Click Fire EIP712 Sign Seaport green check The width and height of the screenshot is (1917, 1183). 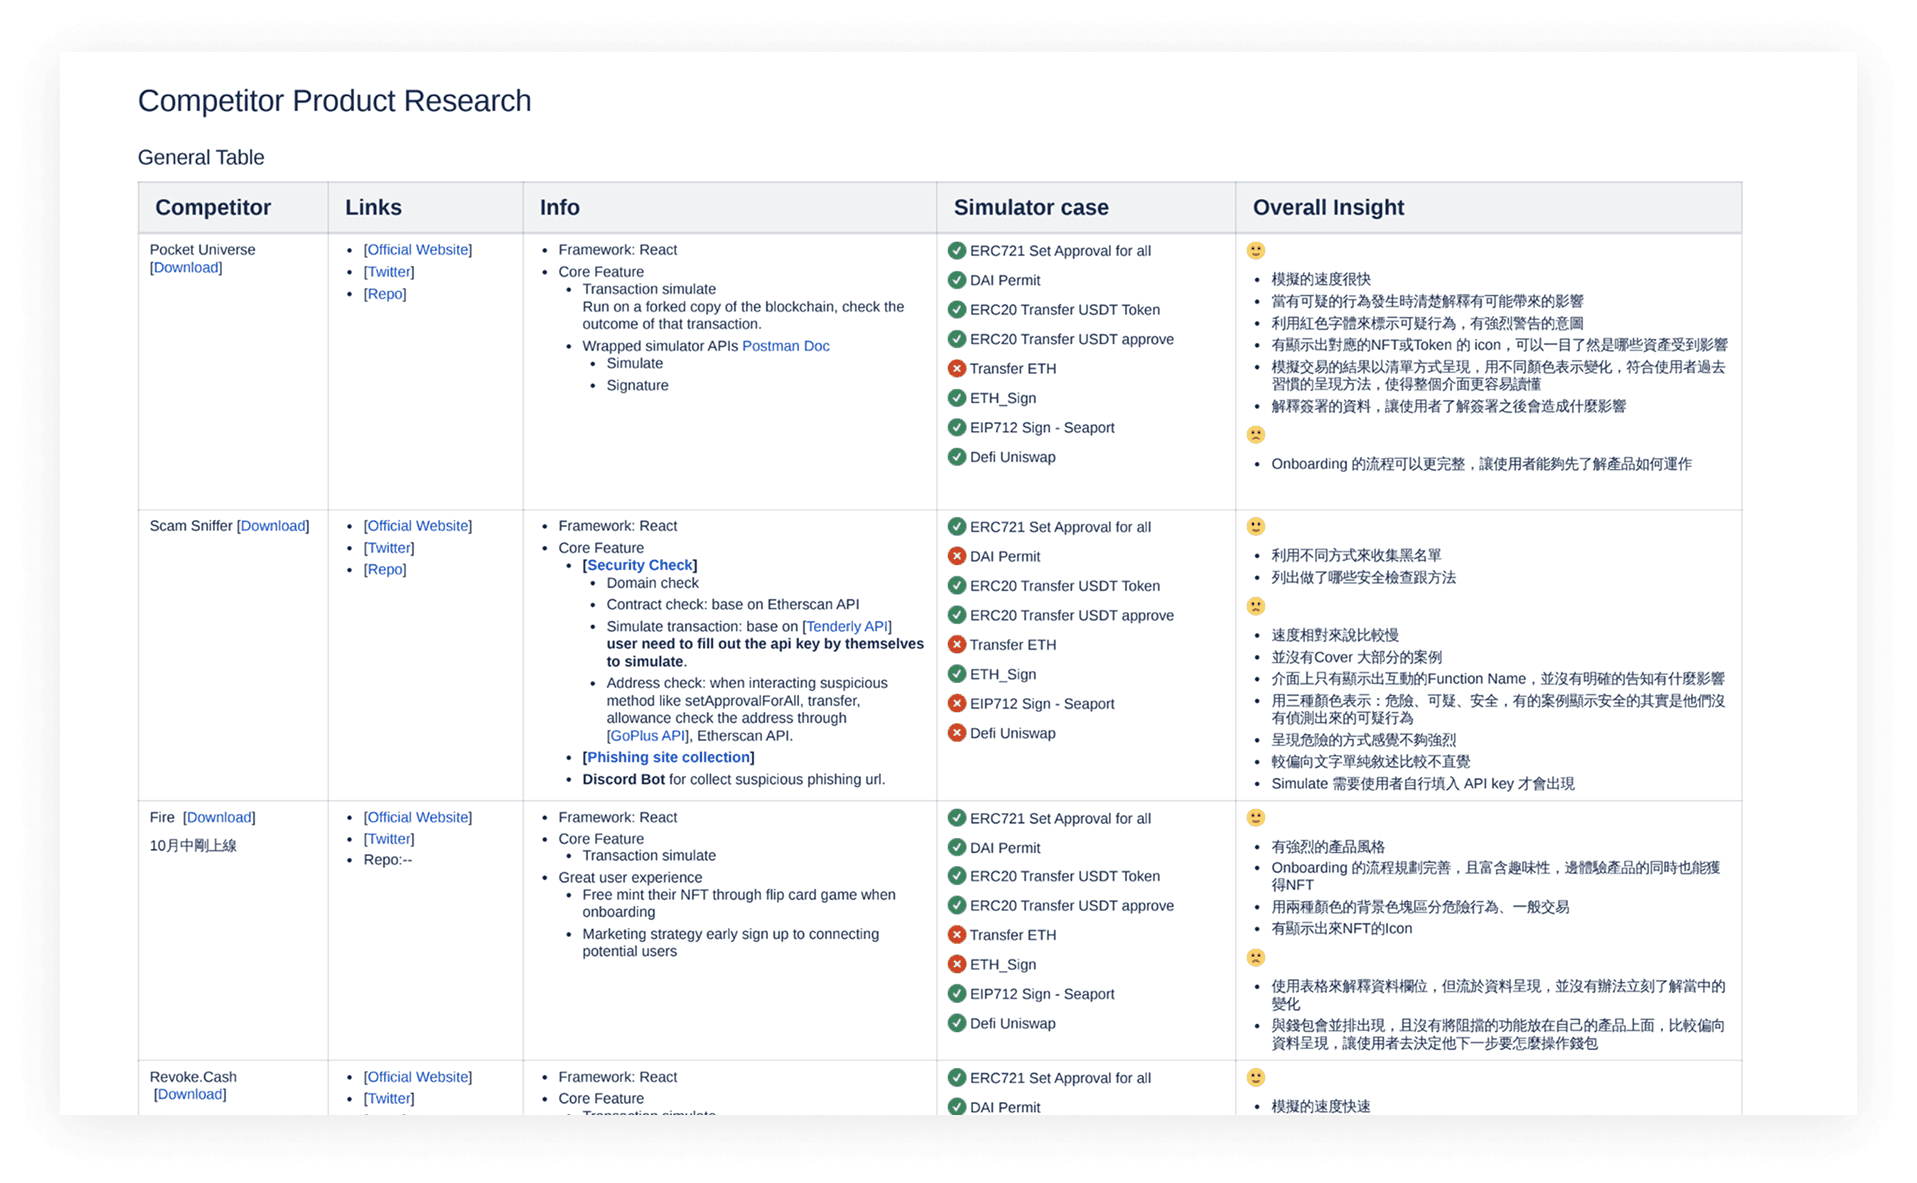[x=957, y=995]
